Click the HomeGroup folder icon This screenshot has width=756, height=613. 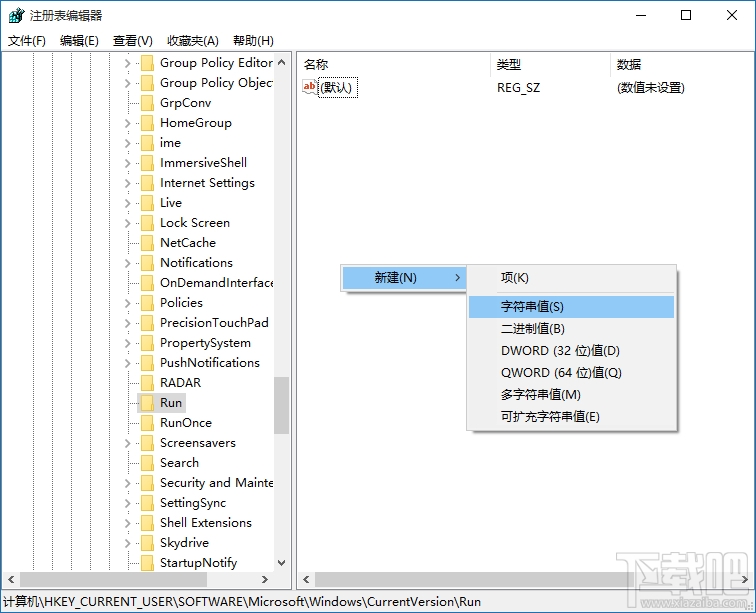point(147,123)
